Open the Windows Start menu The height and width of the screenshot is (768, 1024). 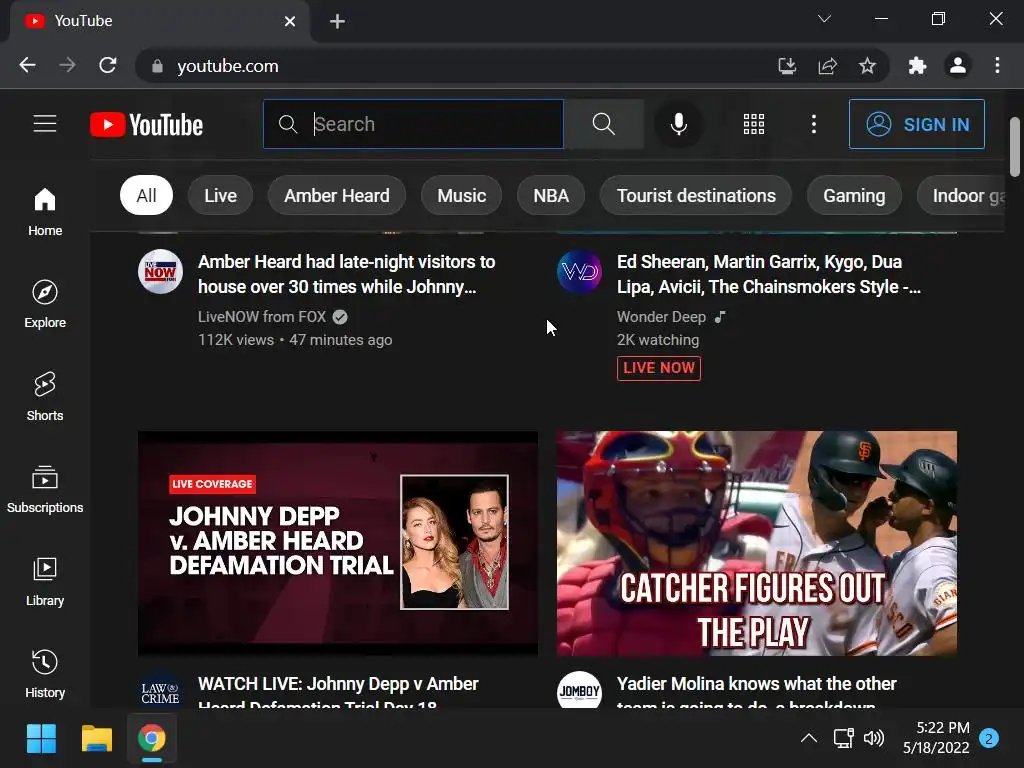(41, 739)
